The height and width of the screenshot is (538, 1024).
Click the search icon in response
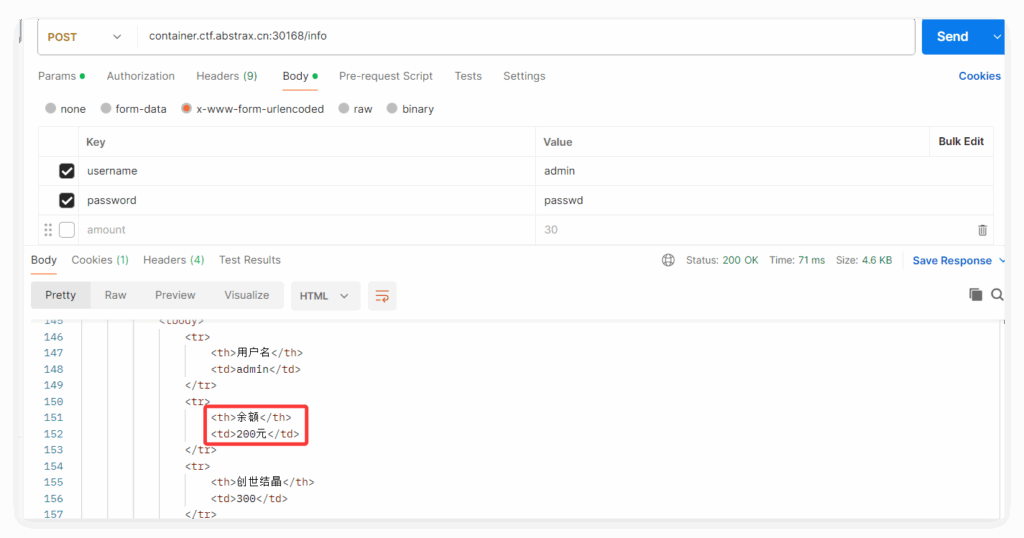[997, 295]
